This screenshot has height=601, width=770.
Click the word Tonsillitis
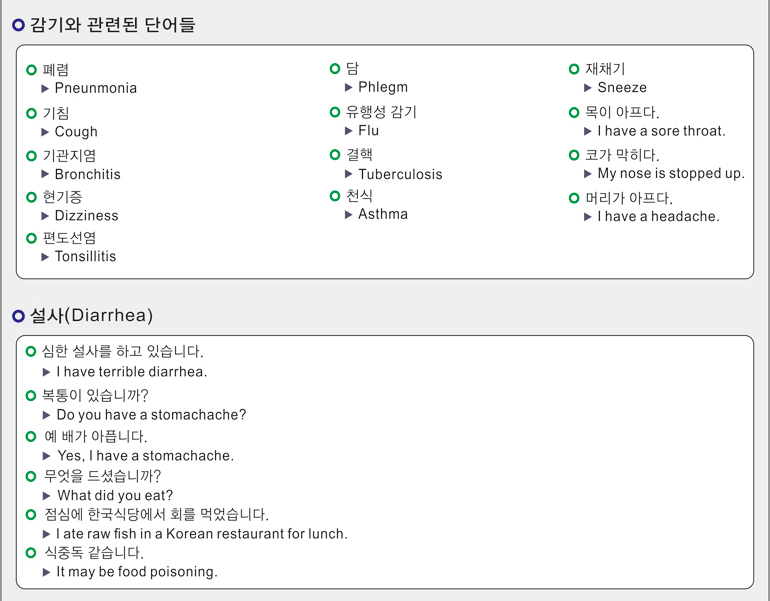point(85,256)
